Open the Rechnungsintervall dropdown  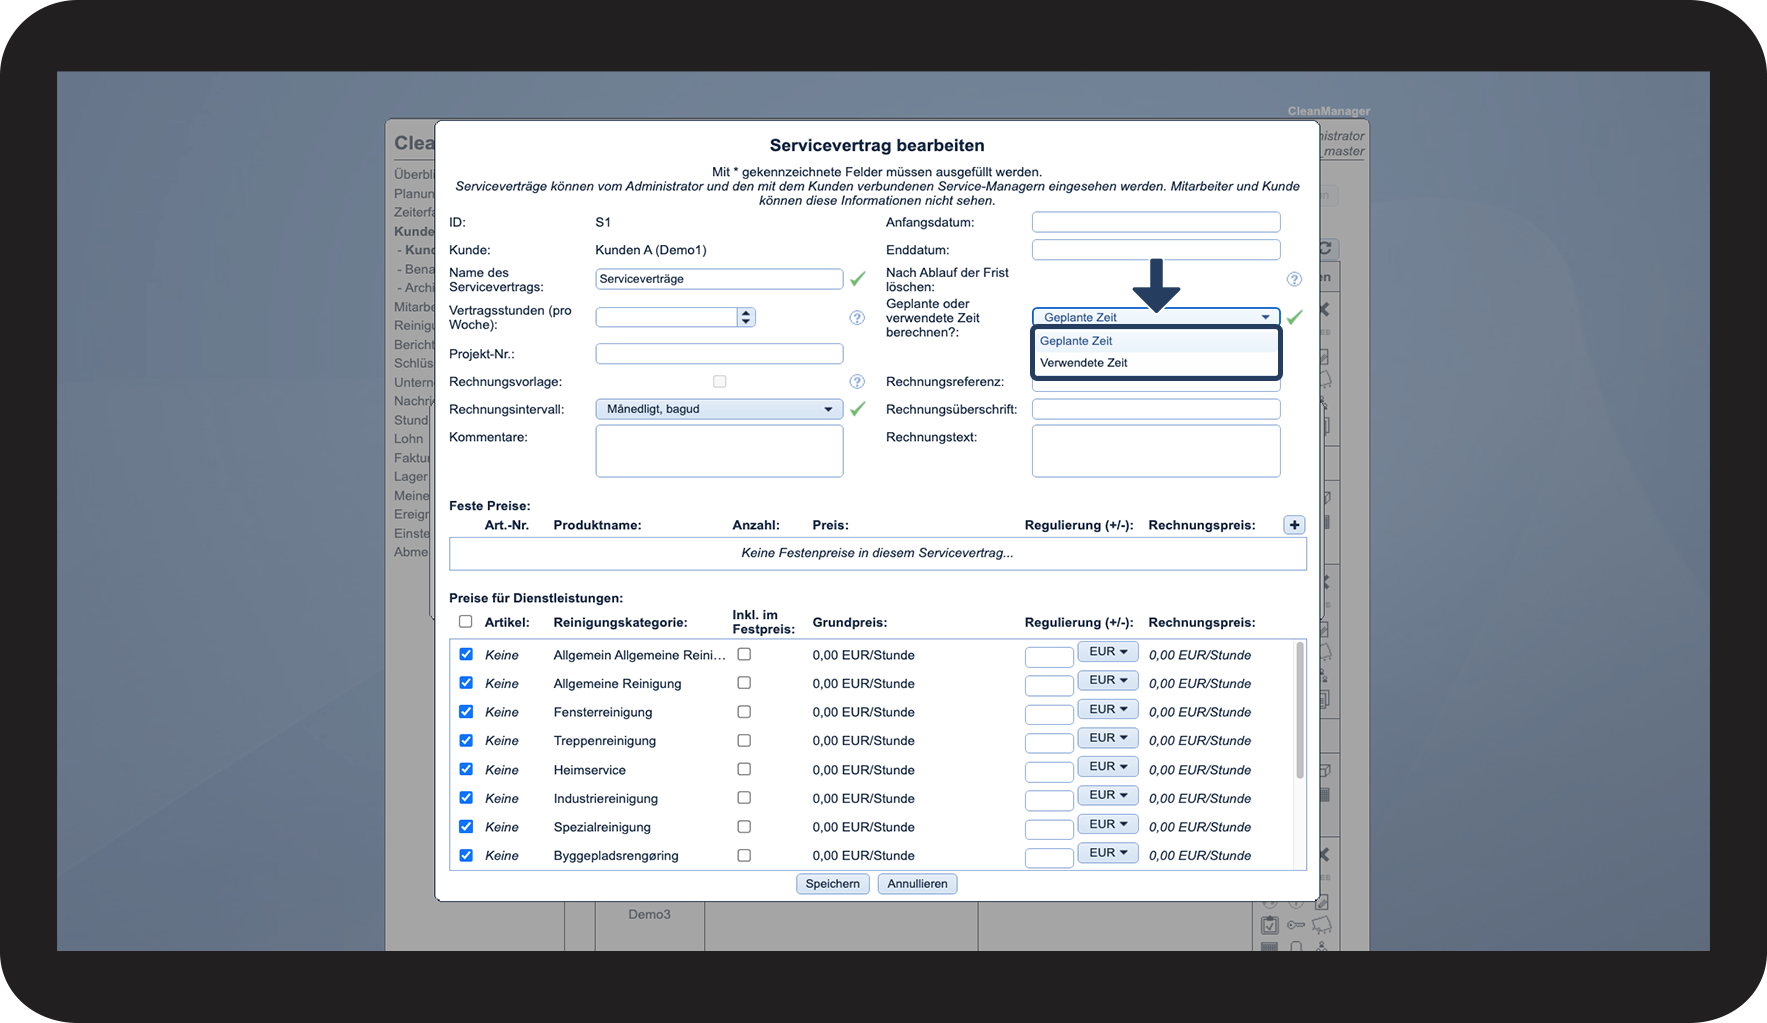coord(719,409)
